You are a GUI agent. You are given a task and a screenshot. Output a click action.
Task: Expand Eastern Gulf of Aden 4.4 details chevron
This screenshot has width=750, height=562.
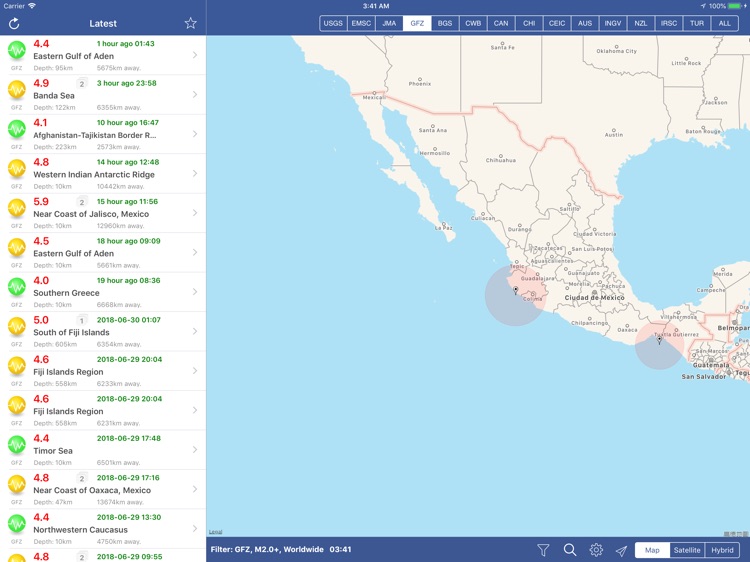click(195, 55)
